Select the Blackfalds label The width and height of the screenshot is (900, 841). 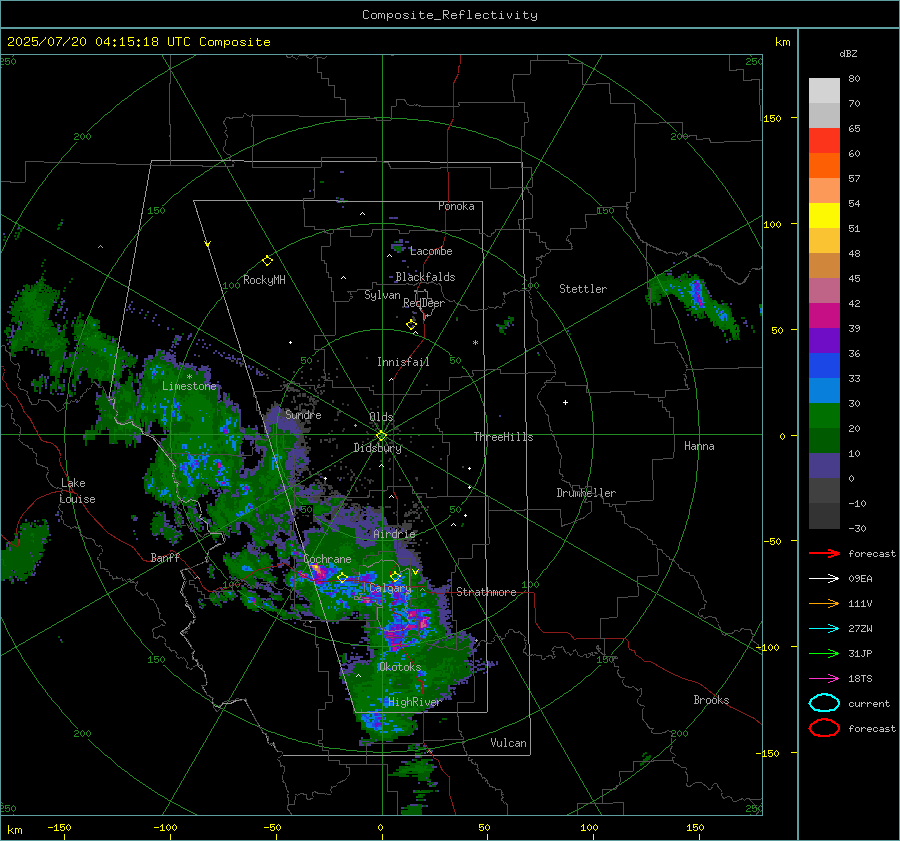click(425, 277)
